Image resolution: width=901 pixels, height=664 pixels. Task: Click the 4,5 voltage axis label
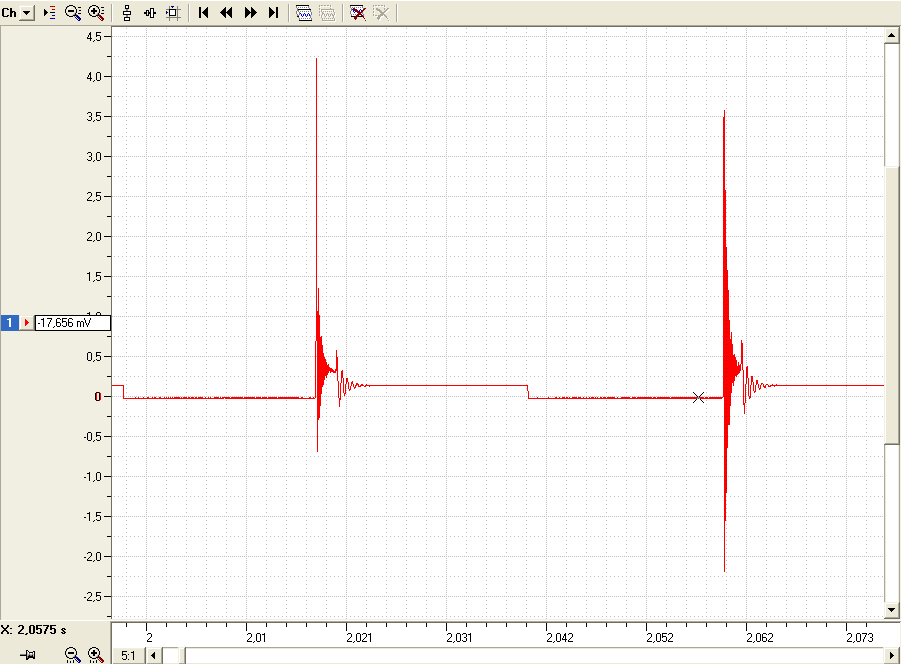(94, 37)
